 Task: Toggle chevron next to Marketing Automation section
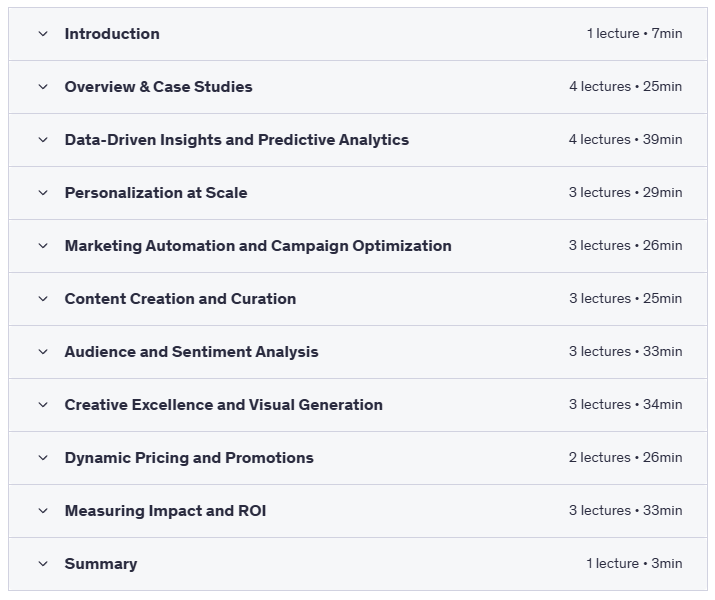click(x=43, y=246)
